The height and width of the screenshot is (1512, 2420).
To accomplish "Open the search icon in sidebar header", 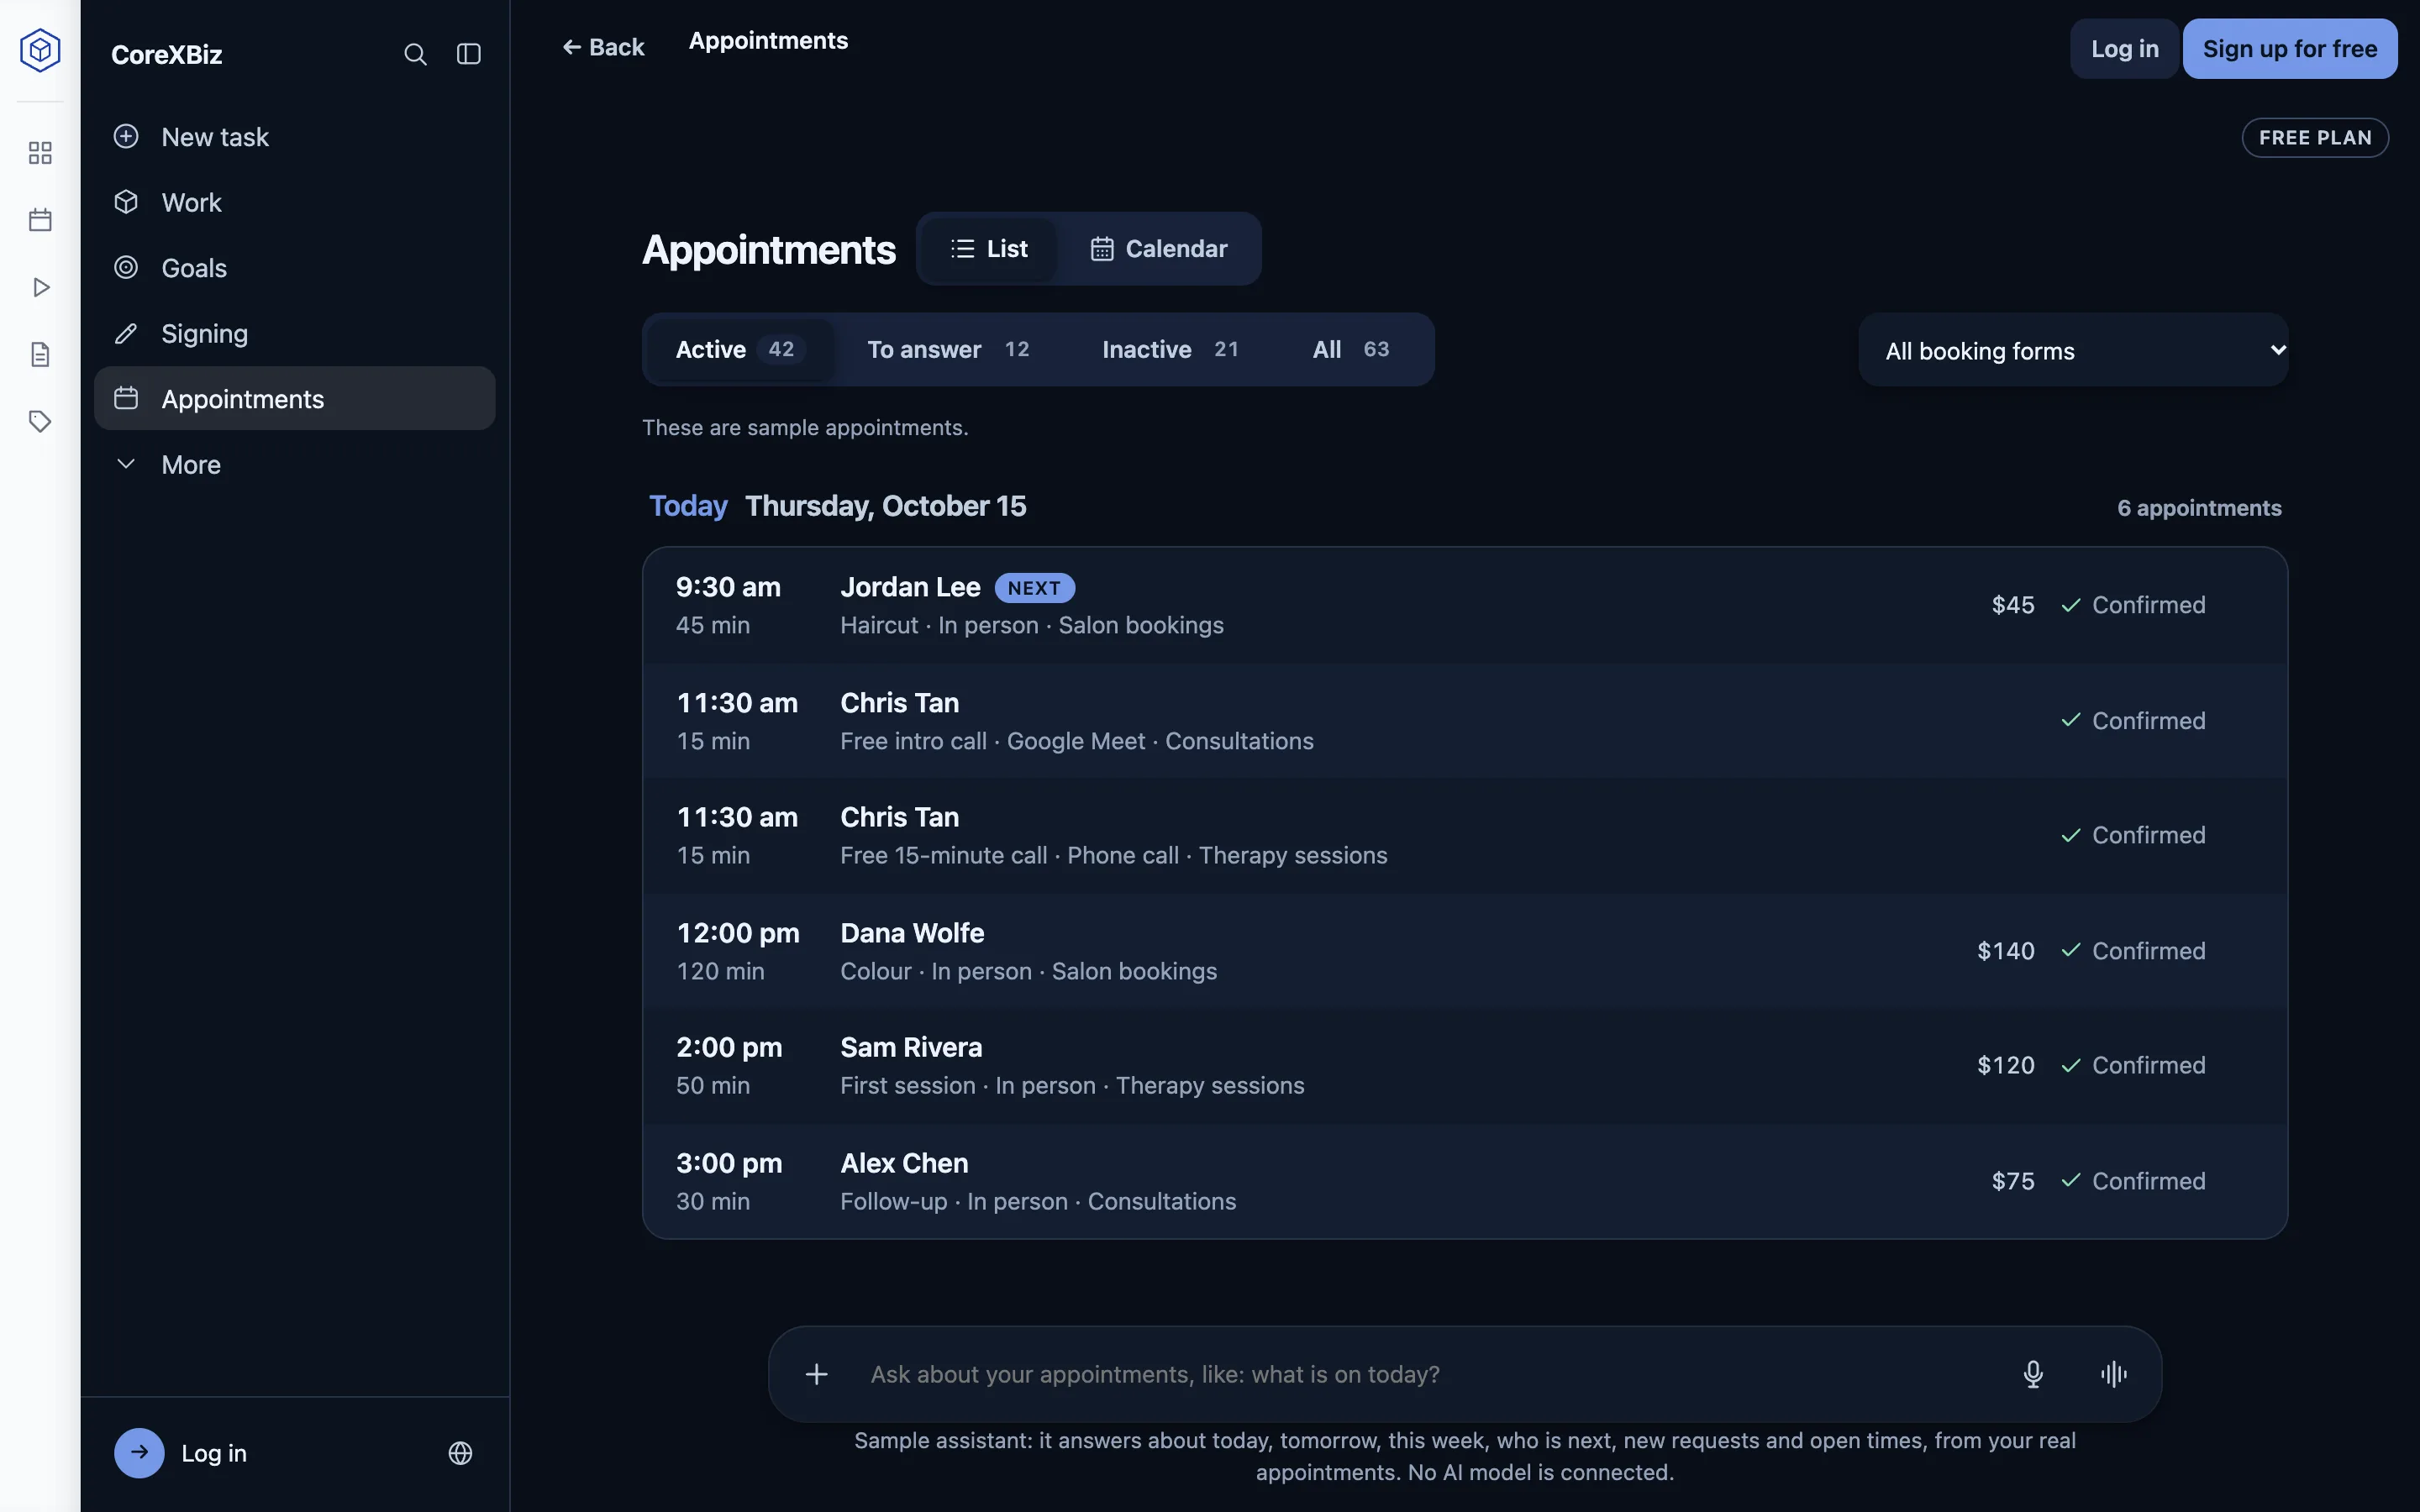I will [x=415, y=54].
